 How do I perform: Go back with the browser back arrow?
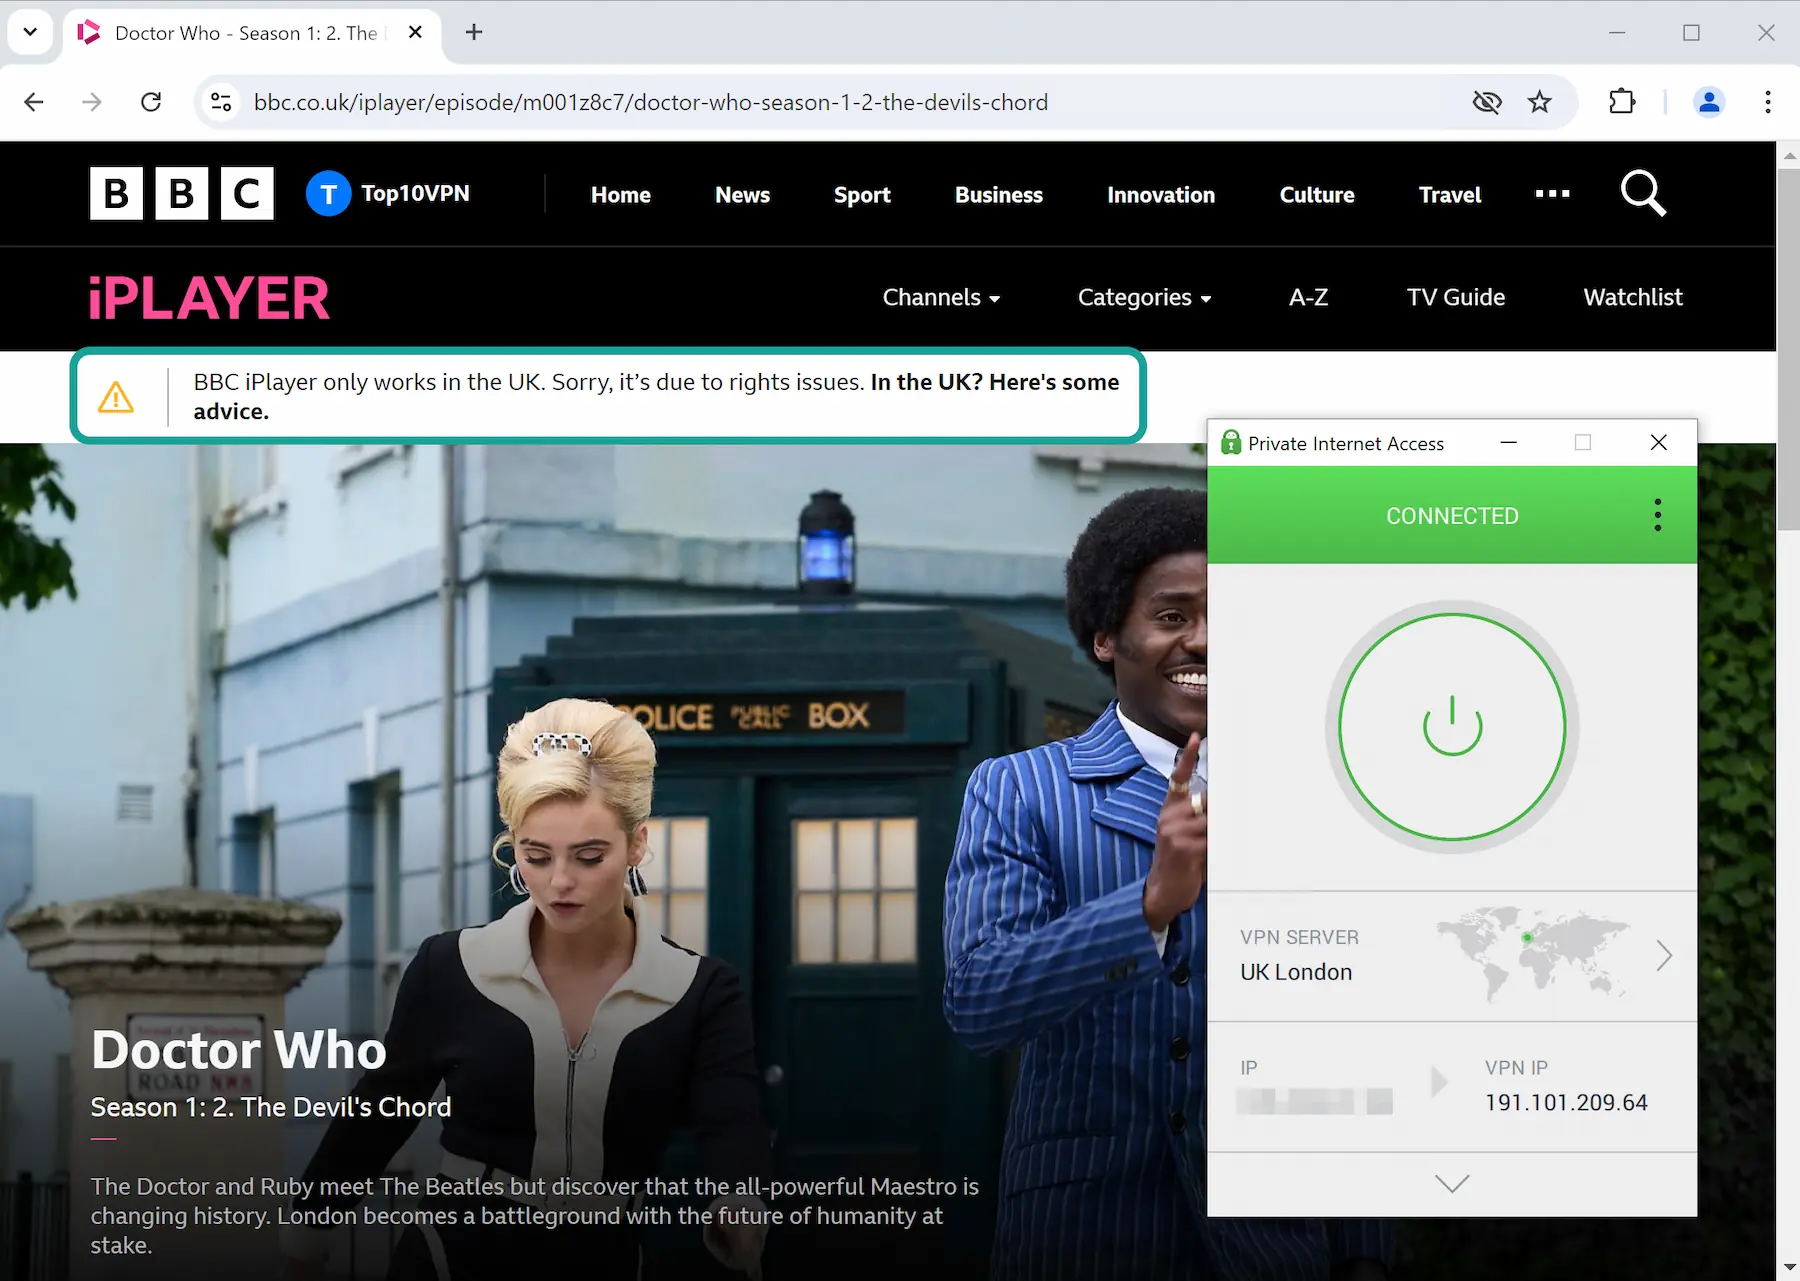click(x=34, y=102)
